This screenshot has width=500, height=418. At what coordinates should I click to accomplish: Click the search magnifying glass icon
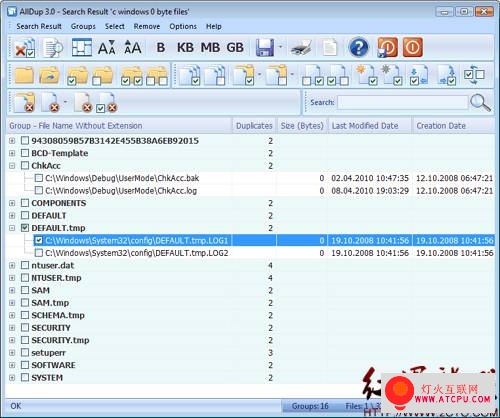(x=480, y=103)
